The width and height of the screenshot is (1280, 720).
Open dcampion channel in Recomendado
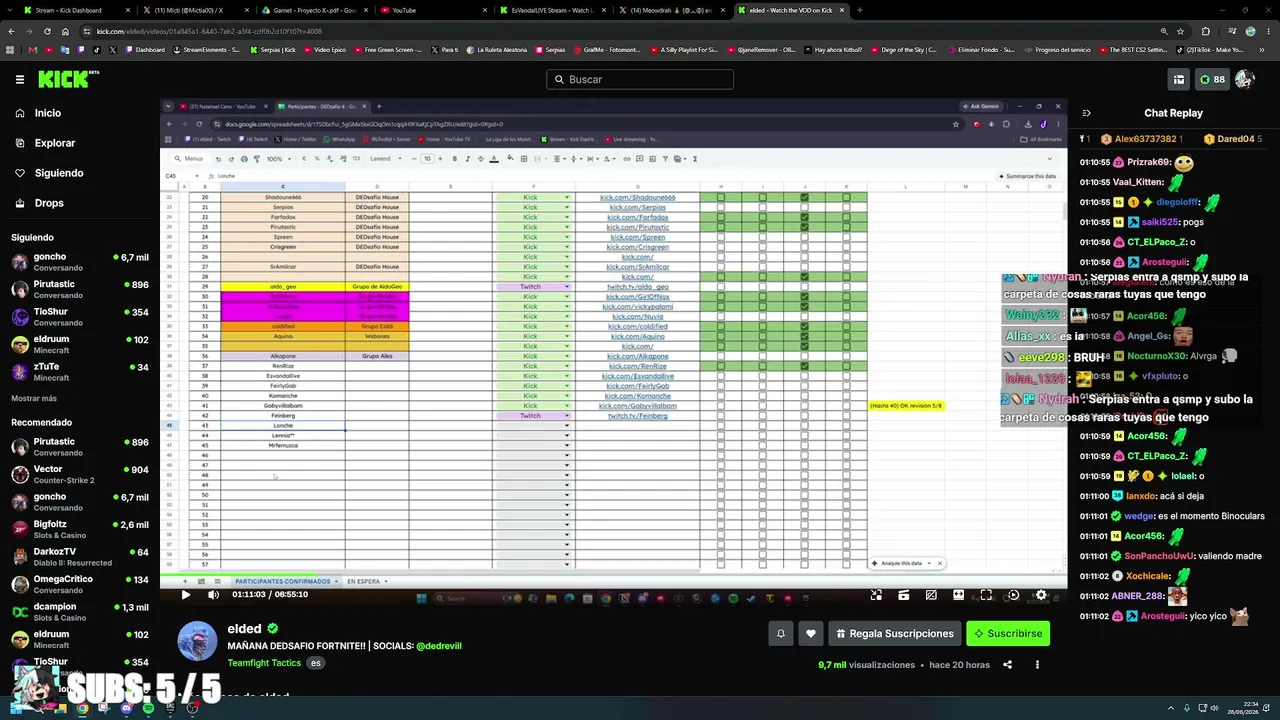(80, 611)
